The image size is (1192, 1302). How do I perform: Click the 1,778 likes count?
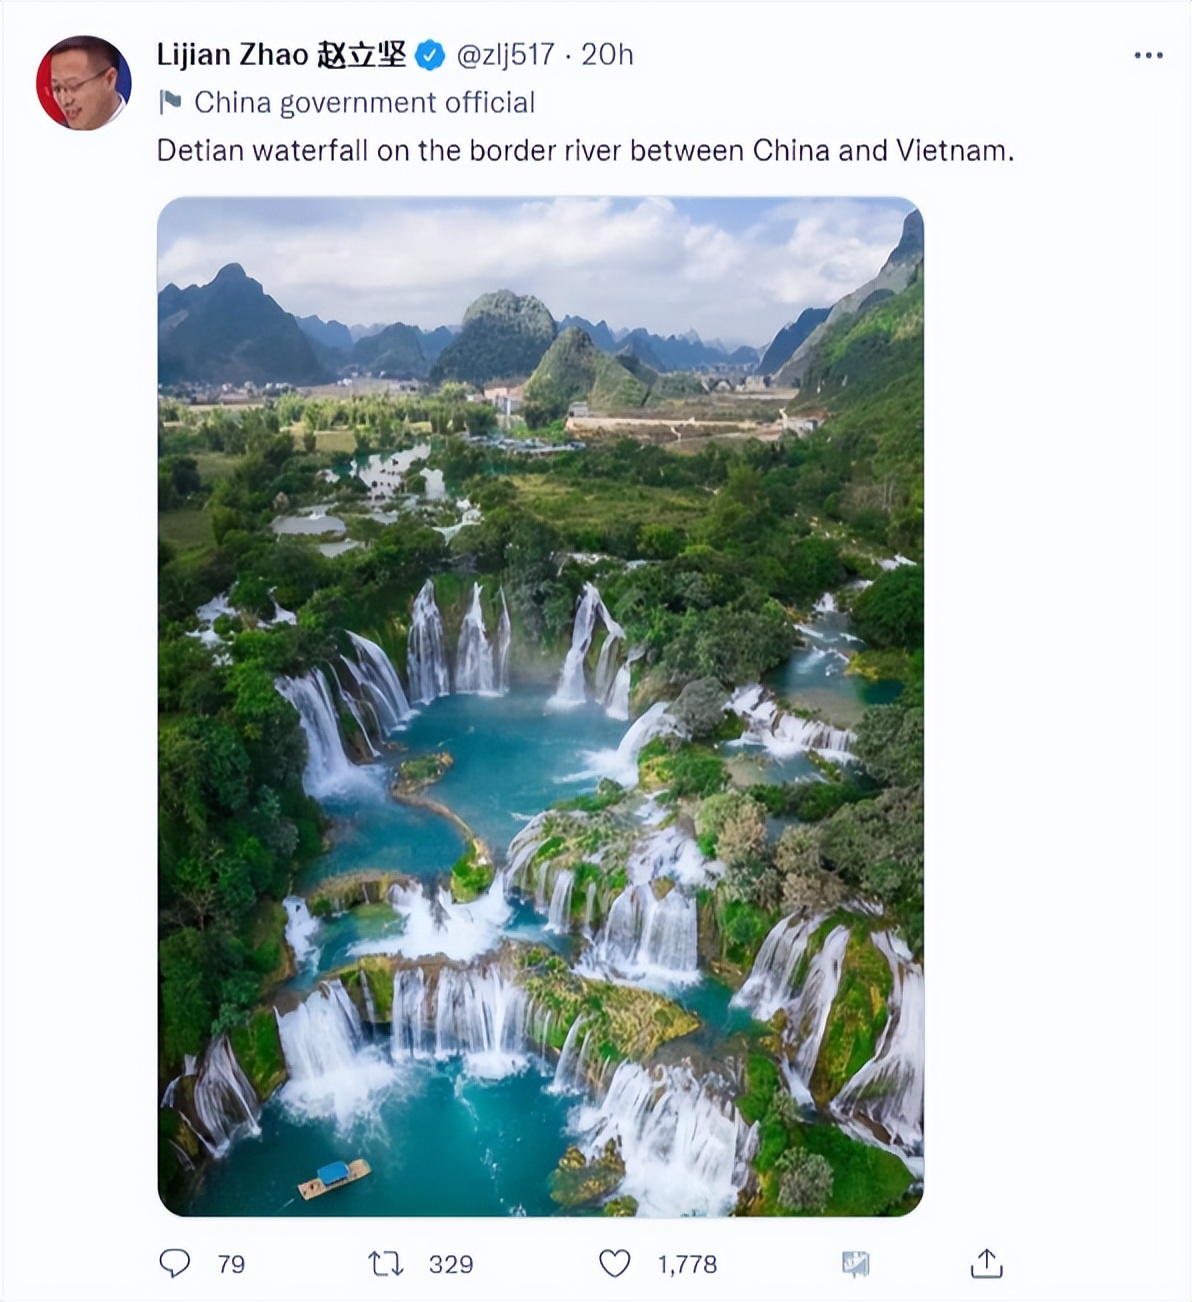(x=687, y=1264)
